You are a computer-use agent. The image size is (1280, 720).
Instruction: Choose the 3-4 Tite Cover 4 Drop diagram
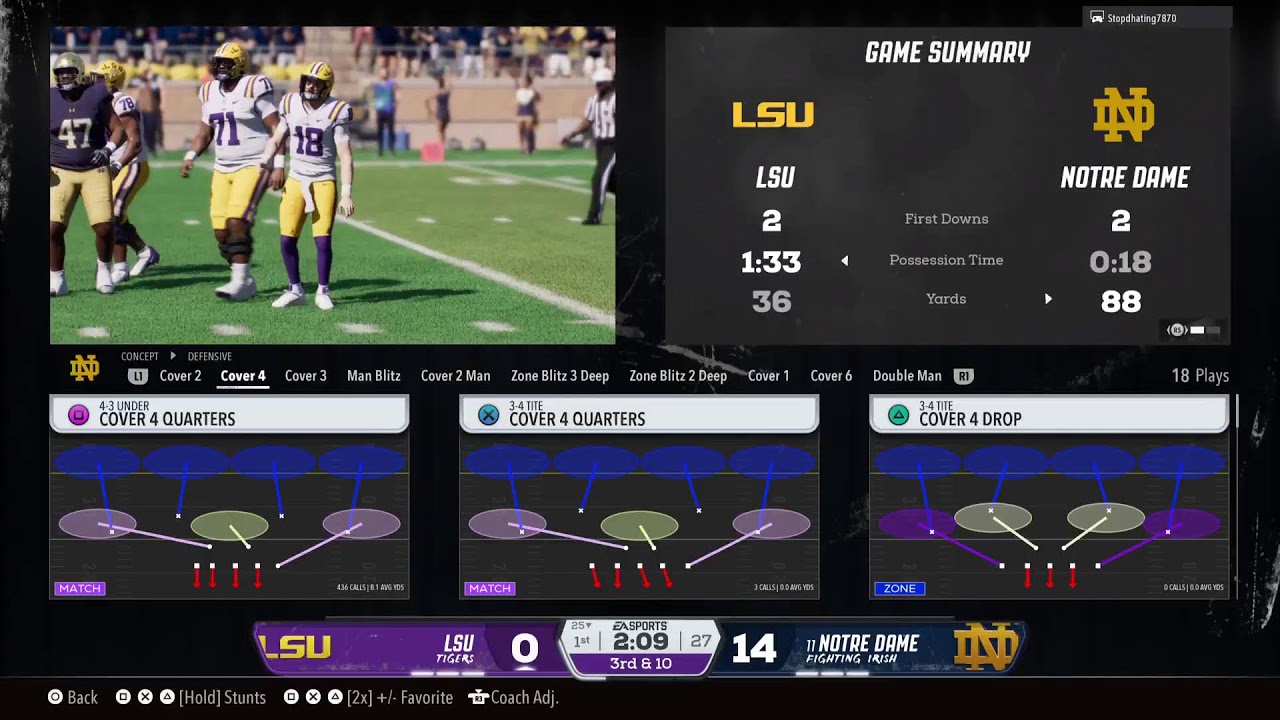click(x=1049, y=516)
